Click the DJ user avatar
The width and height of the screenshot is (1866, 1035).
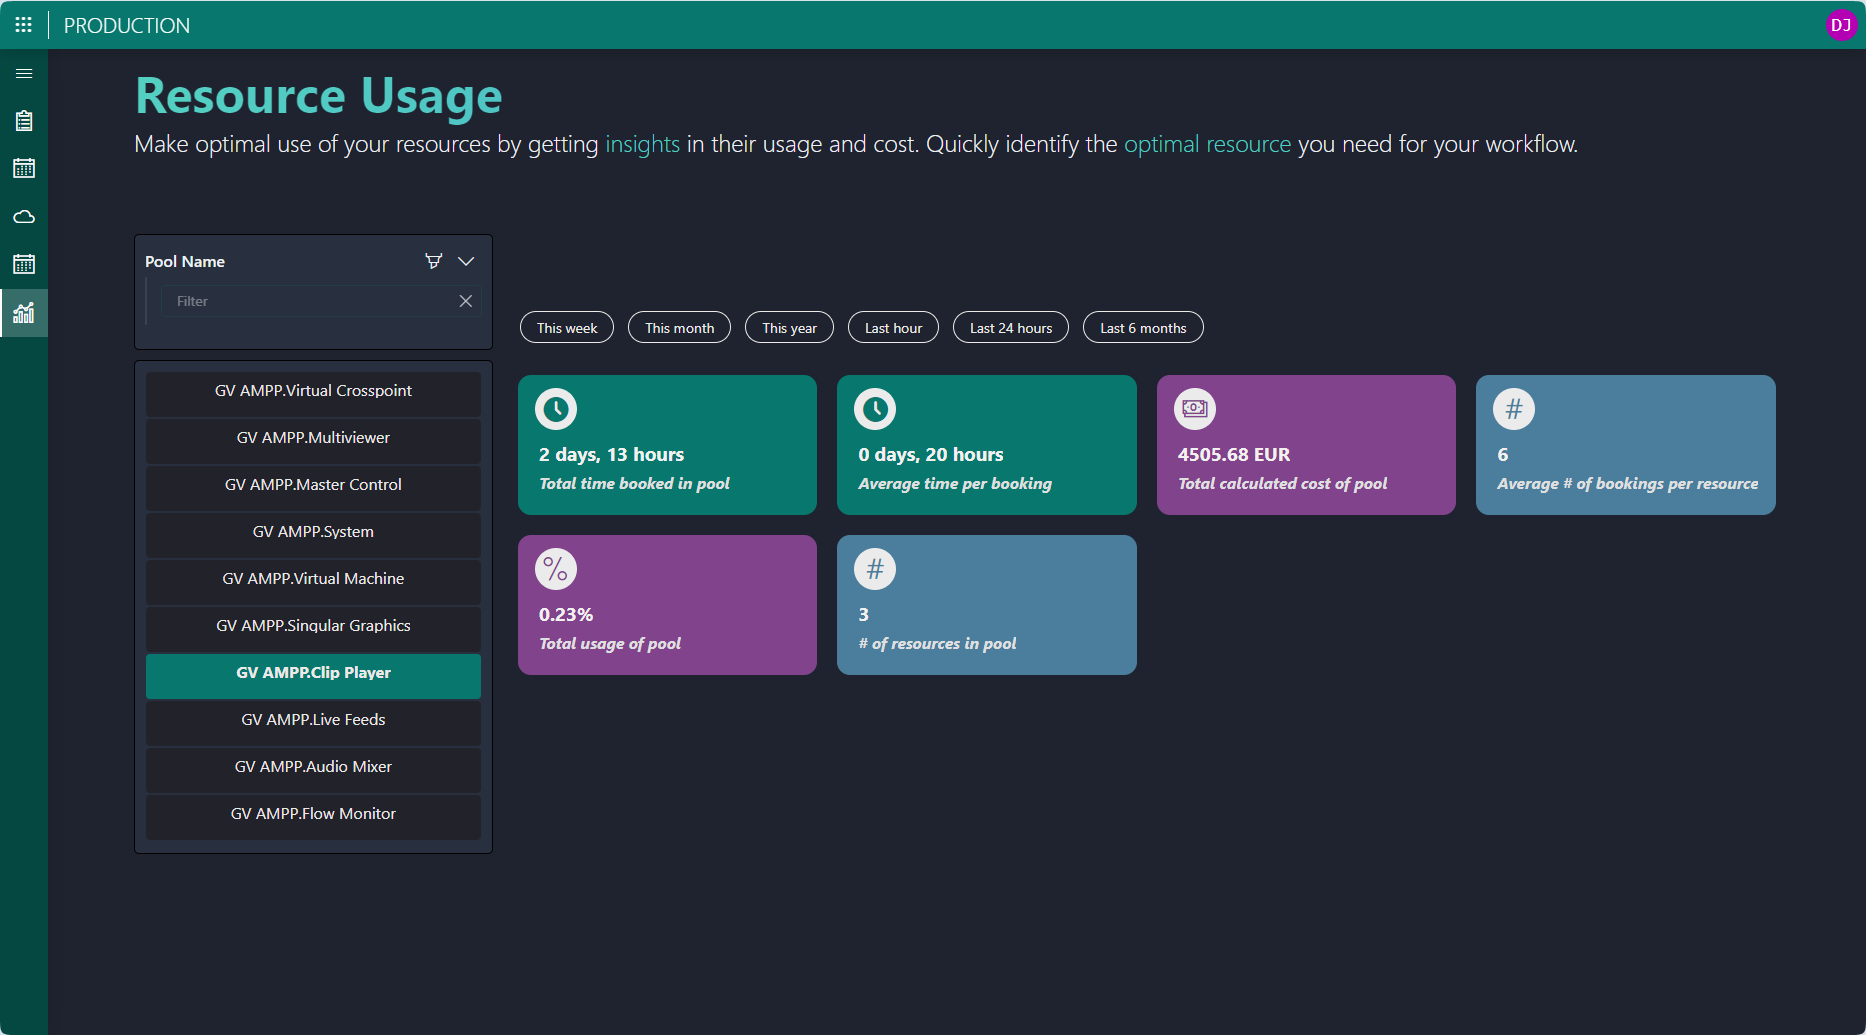[x=1841, y=25]
